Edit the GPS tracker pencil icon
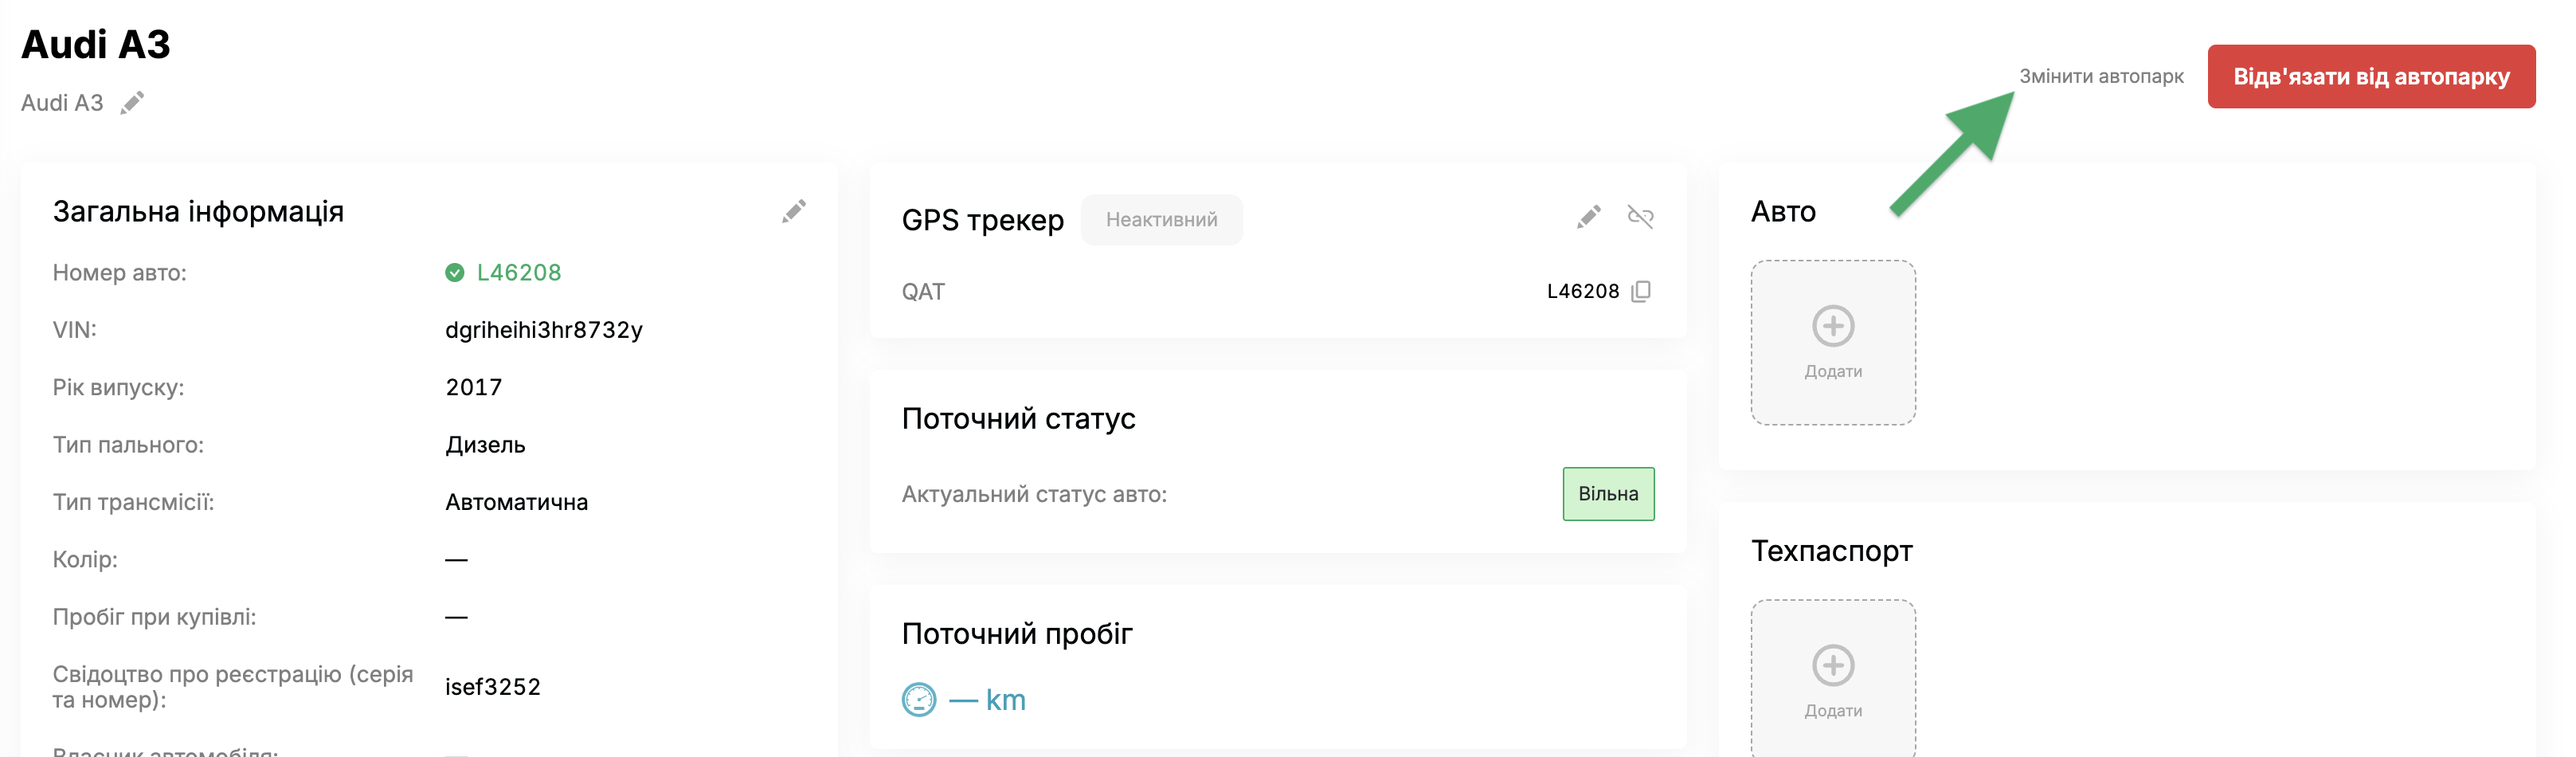 (x=1589, y=217)
